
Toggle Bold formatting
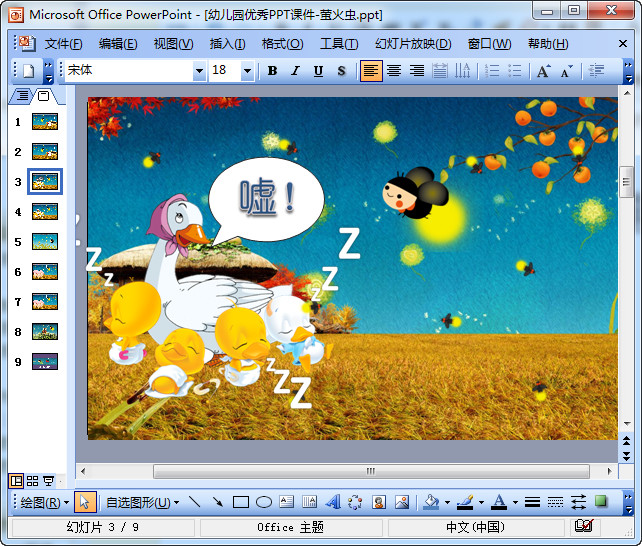click(272, 71)
